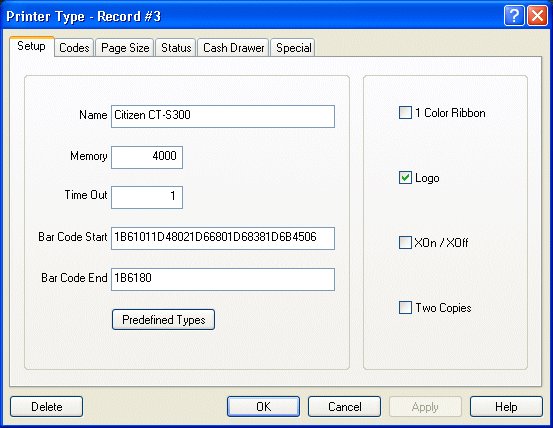Click the Delete button
The width and height of the screenshot is (553, 428).
point(47,406)
